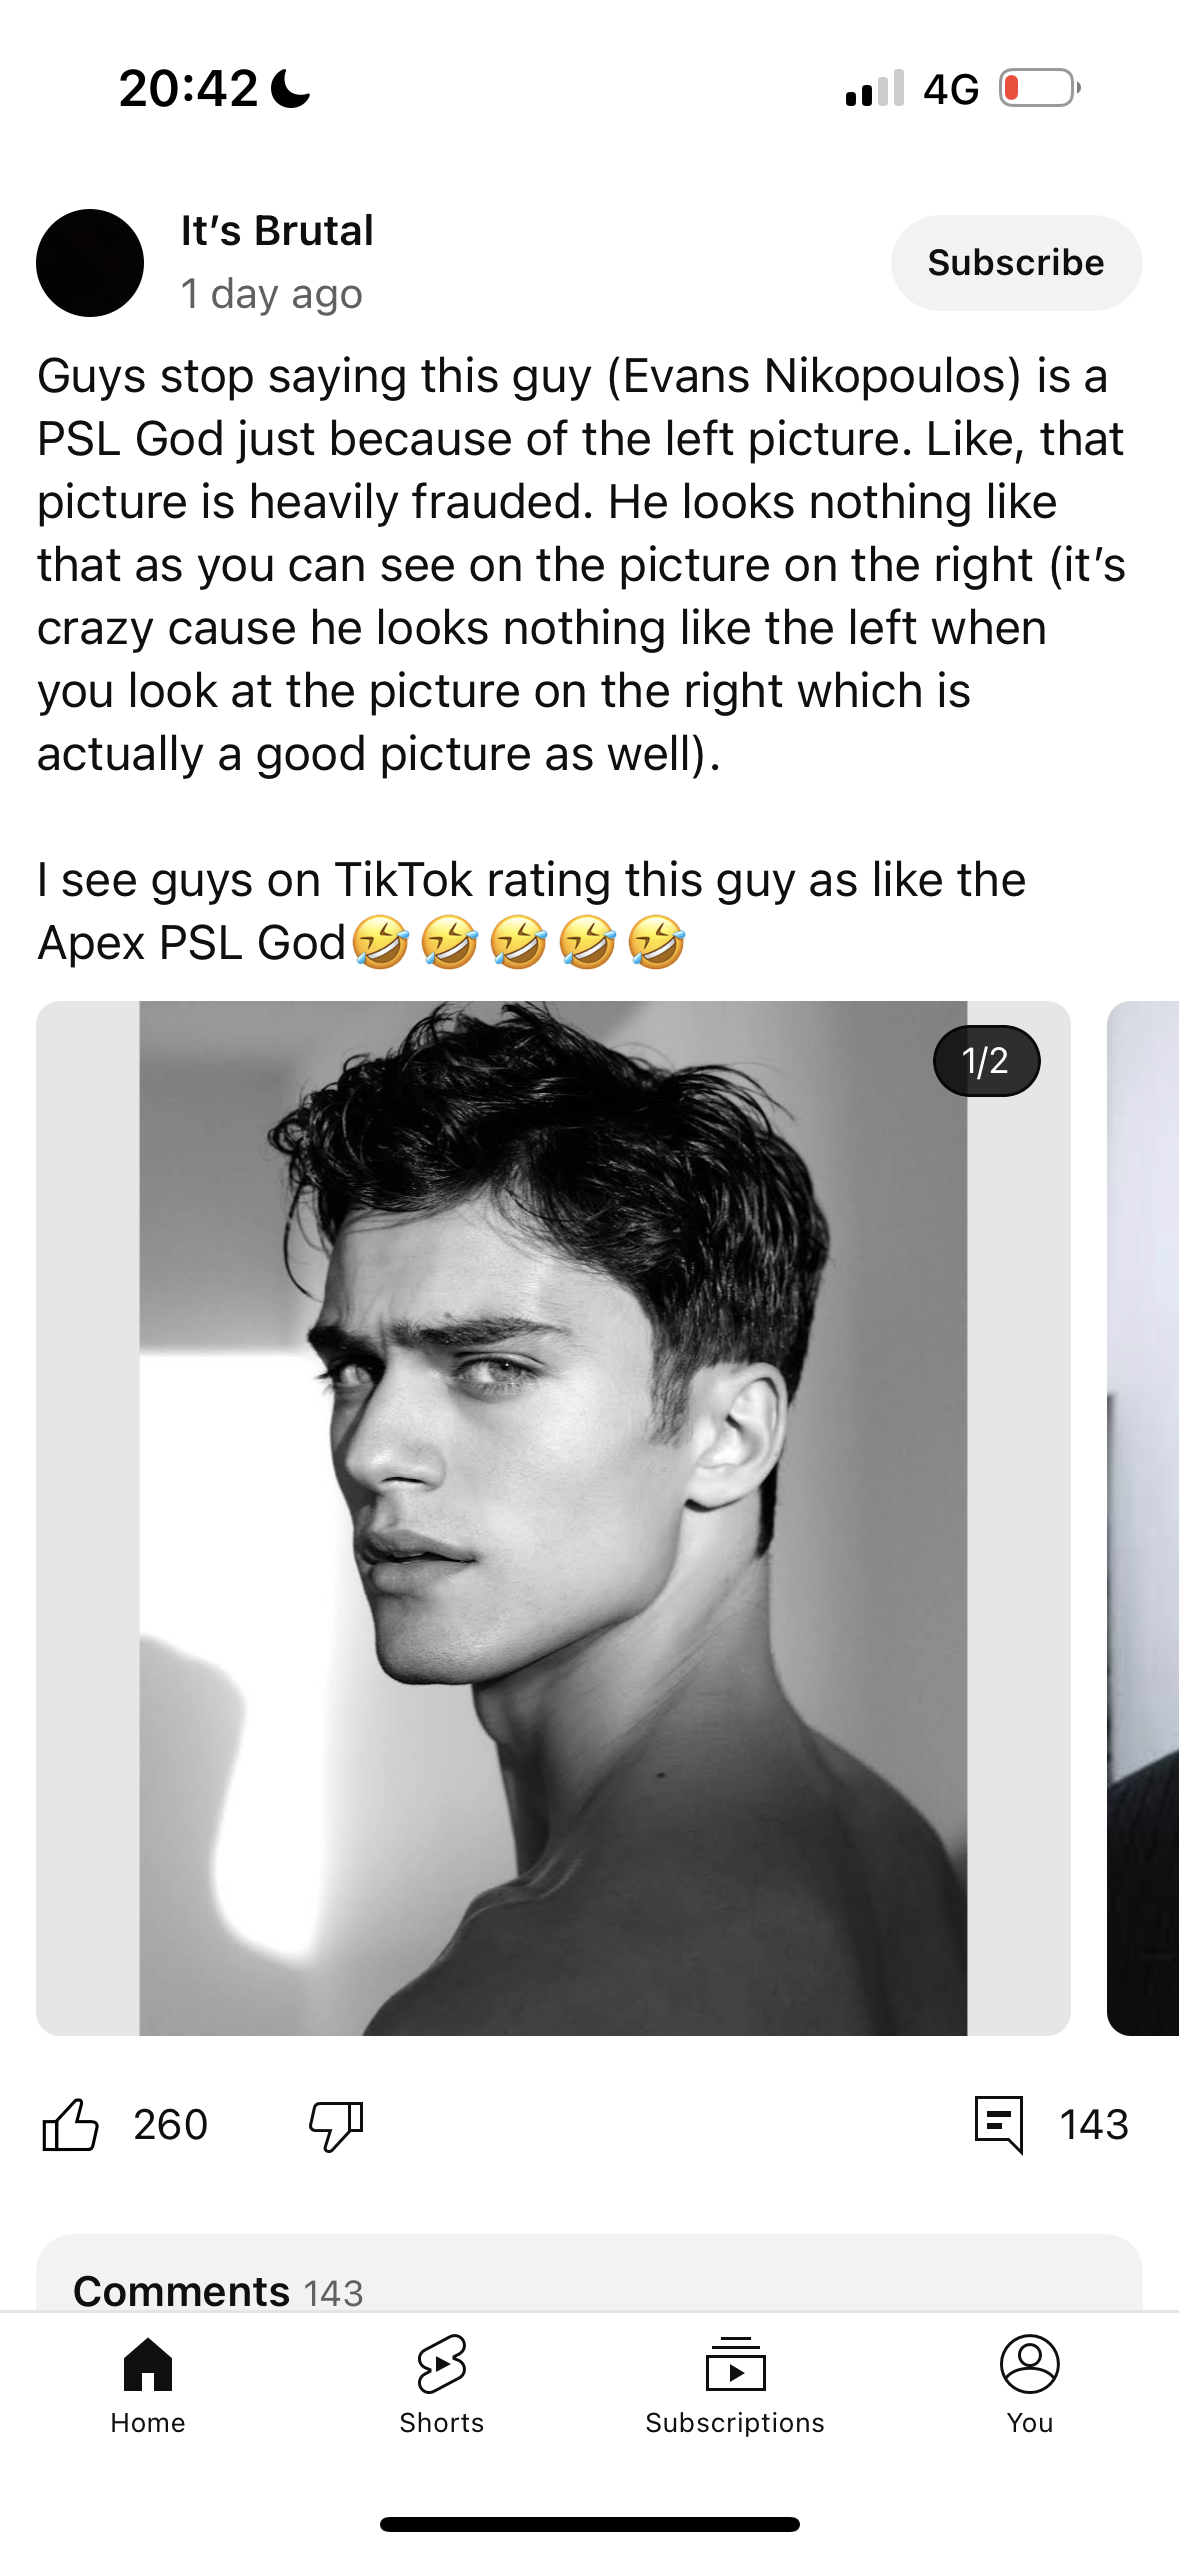Tap the 1/2 image counter badge
This screenshot has height=2556, width=1179.
click(x=986, y=1061)
